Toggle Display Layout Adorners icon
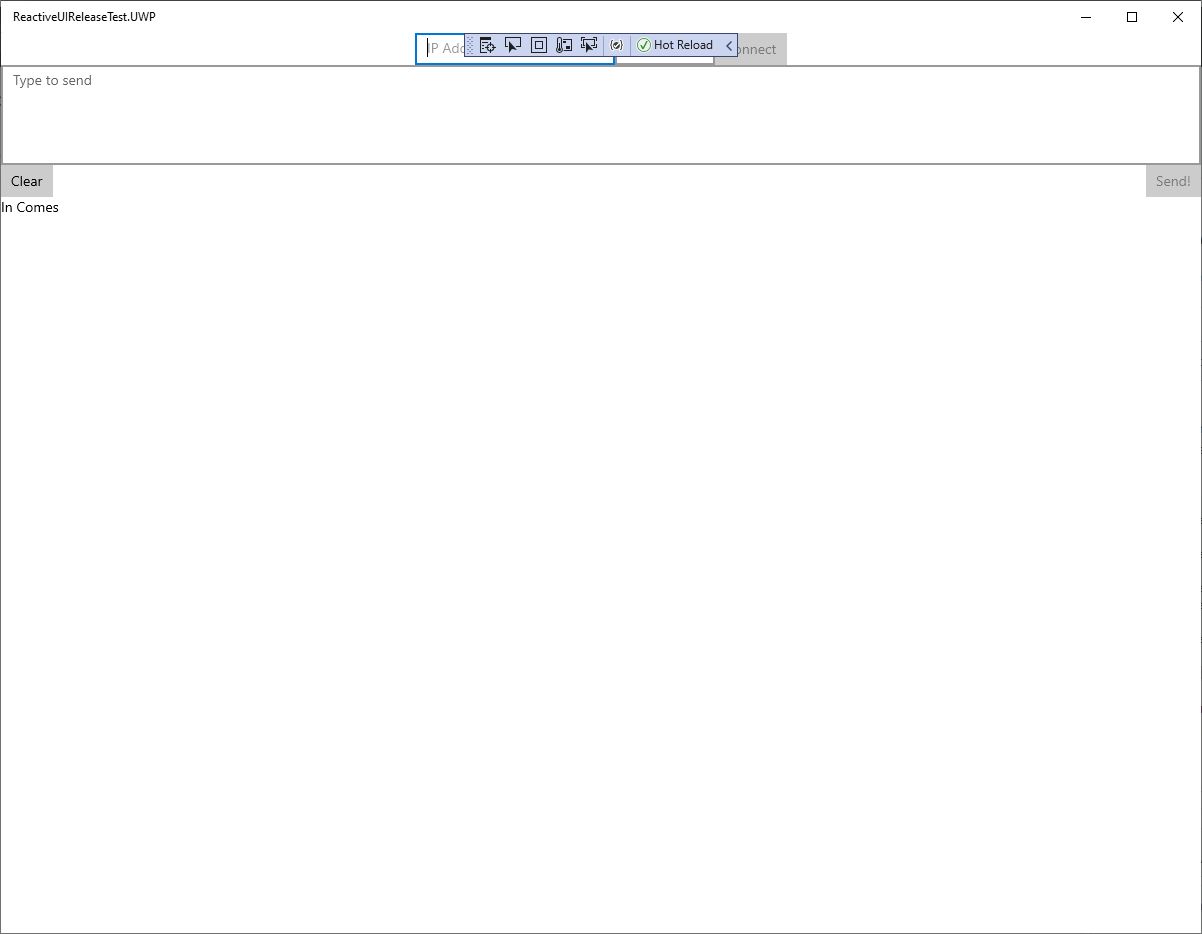 click(x=539, y=45)
